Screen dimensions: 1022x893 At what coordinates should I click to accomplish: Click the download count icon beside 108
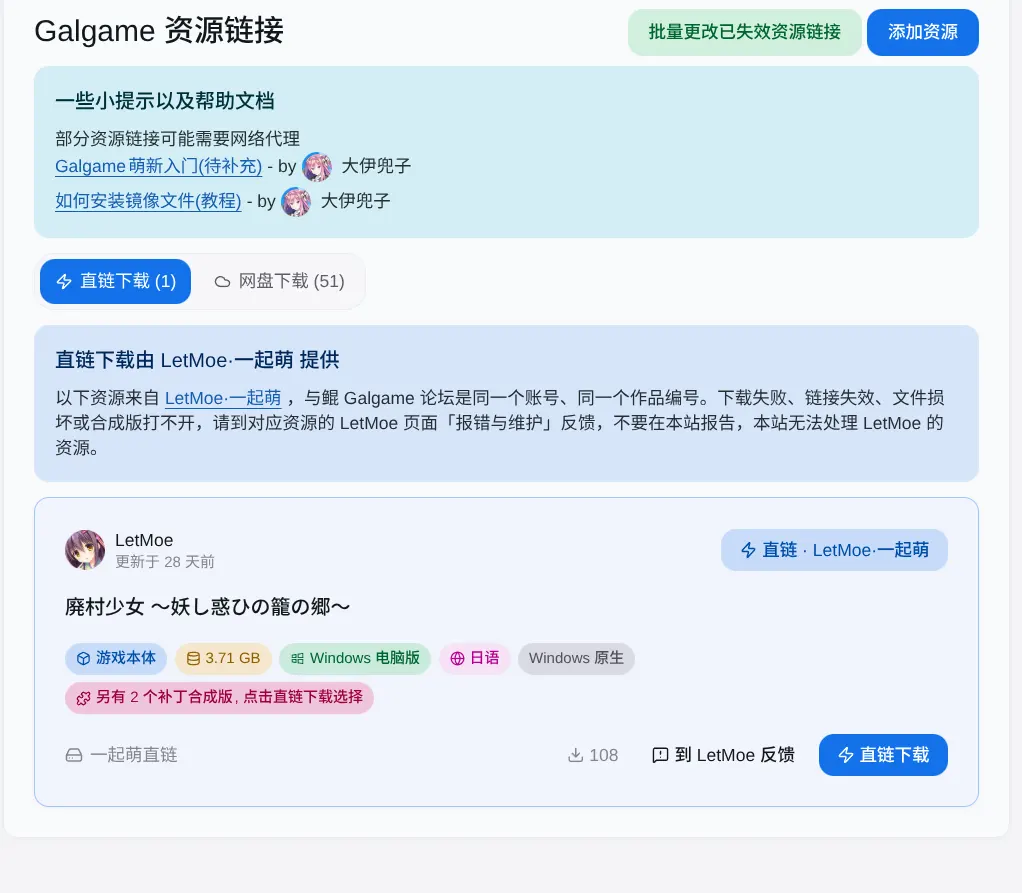coord(576,755)
